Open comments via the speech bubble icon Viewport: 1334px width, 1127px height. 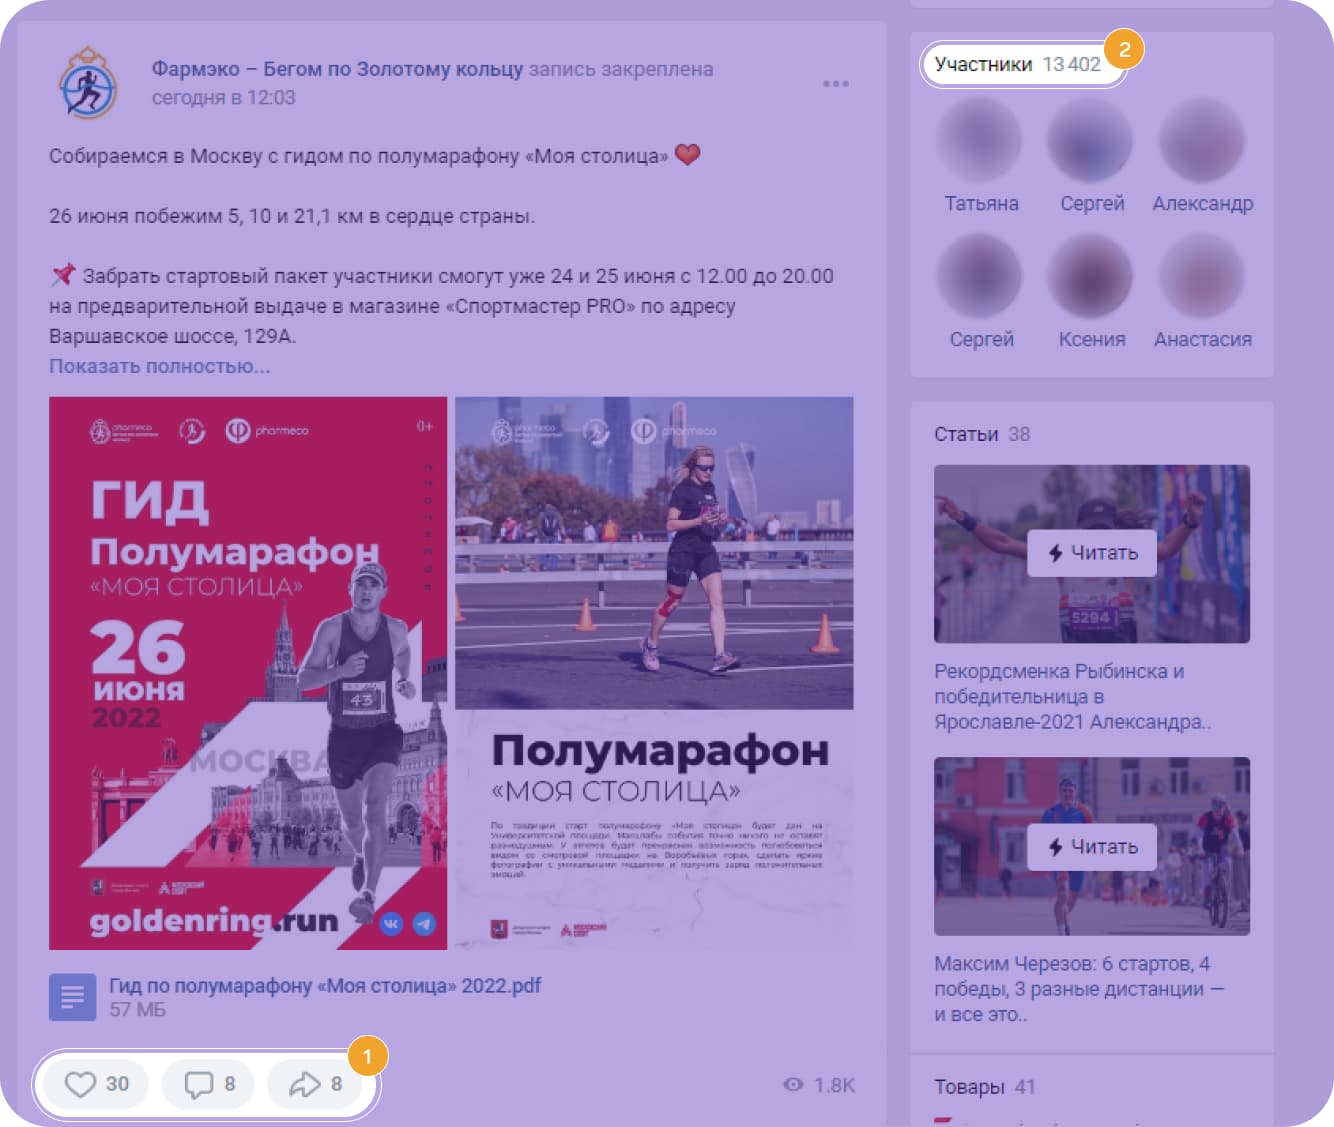[x=199, y=1084]
